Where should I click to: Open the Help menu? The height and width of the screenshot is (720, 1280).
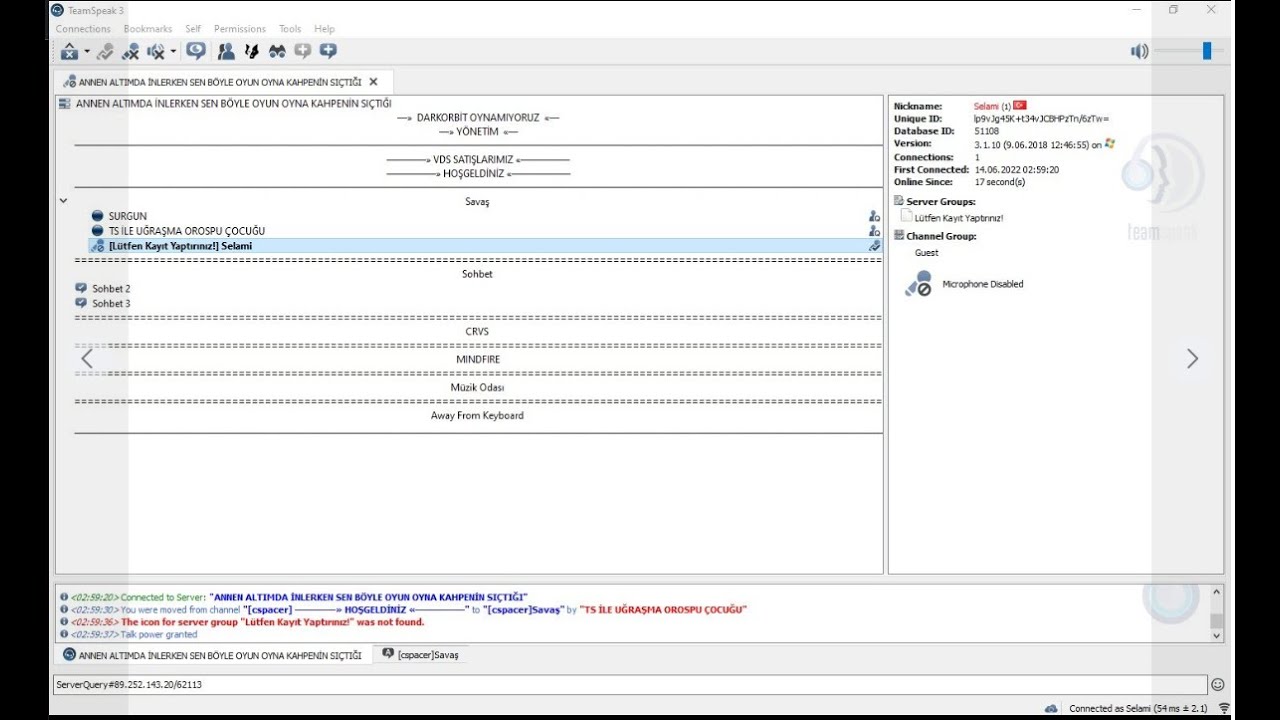coord(324,29)
